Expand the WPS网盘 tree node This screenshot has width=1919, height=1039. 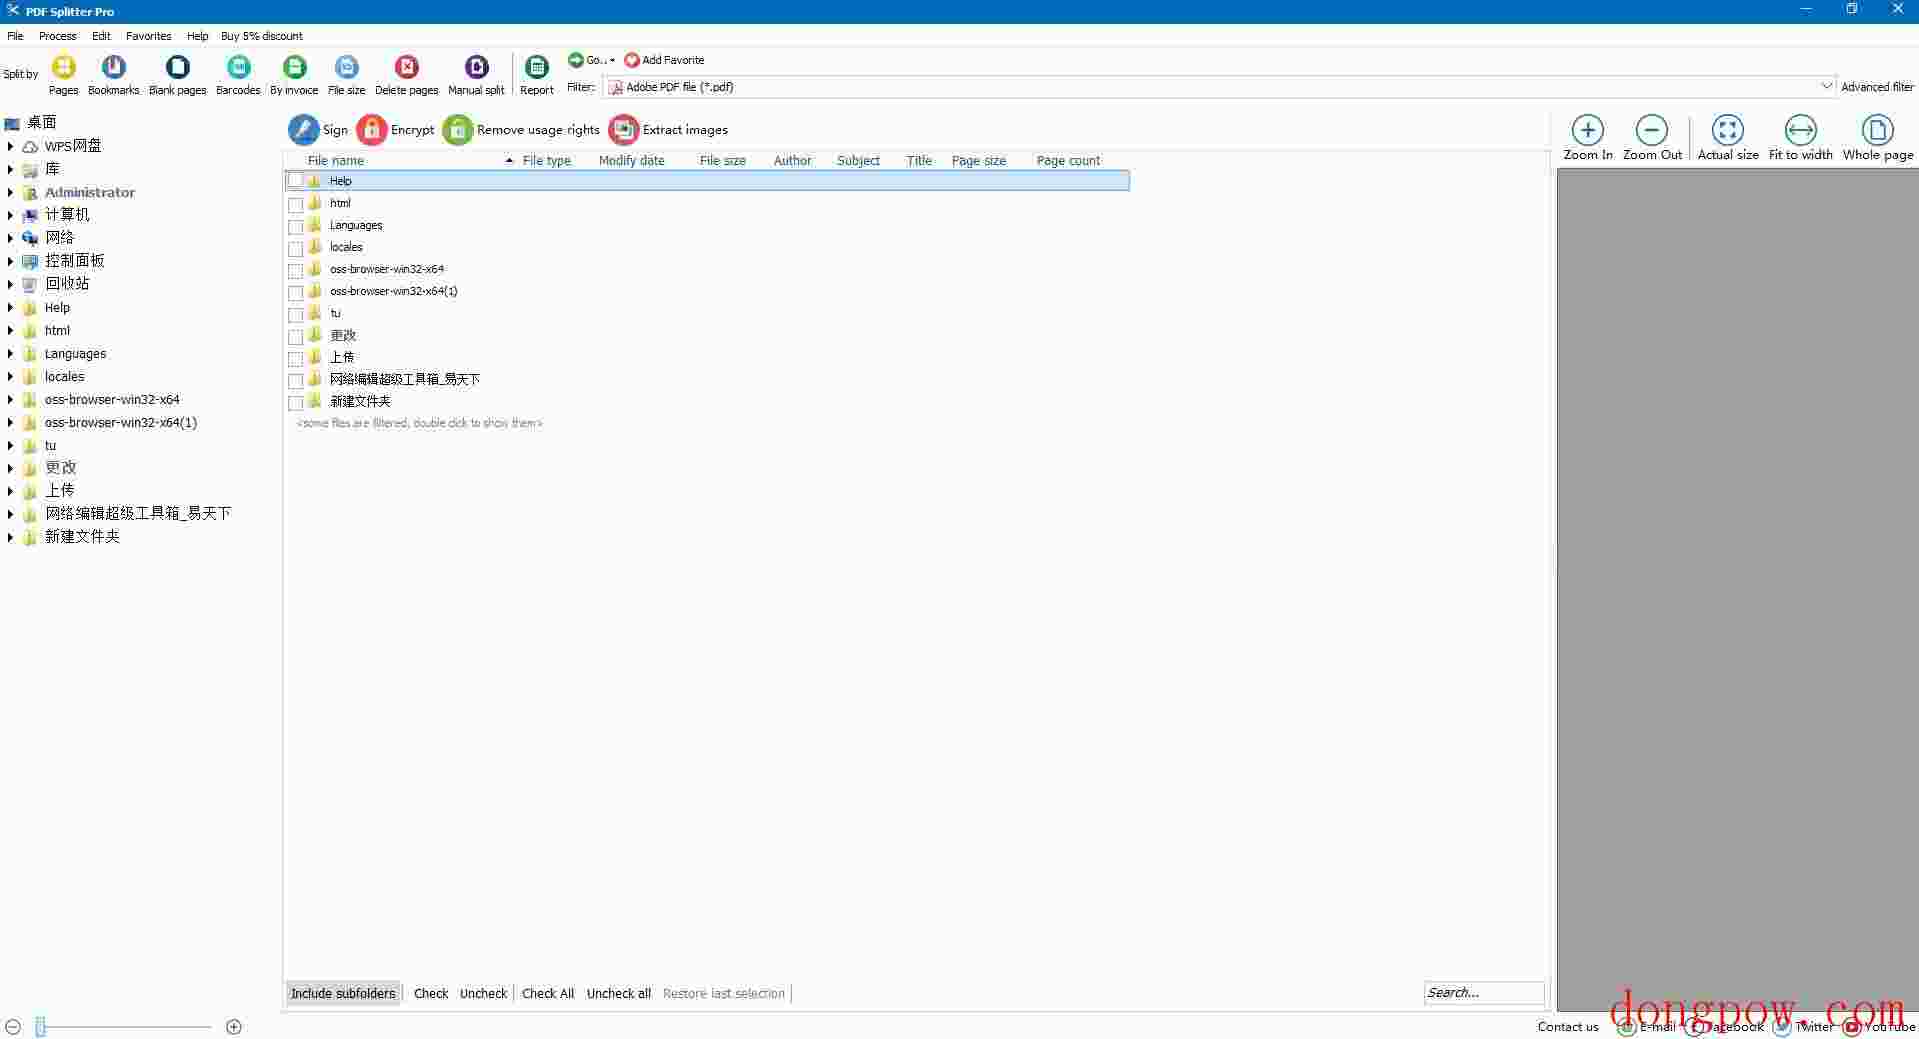pos(10,146)
